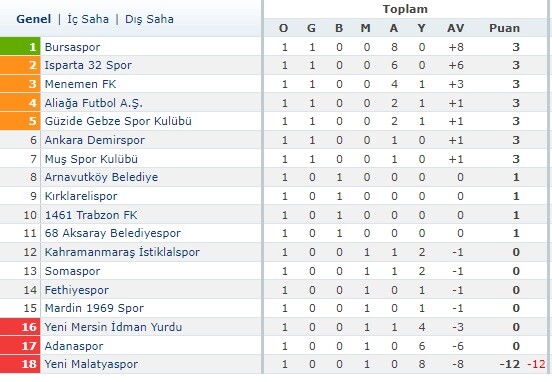The image size is (552, 382).
Task: Open Menemen FK team link
Action: pyautogui.click(x=80, y=84)
